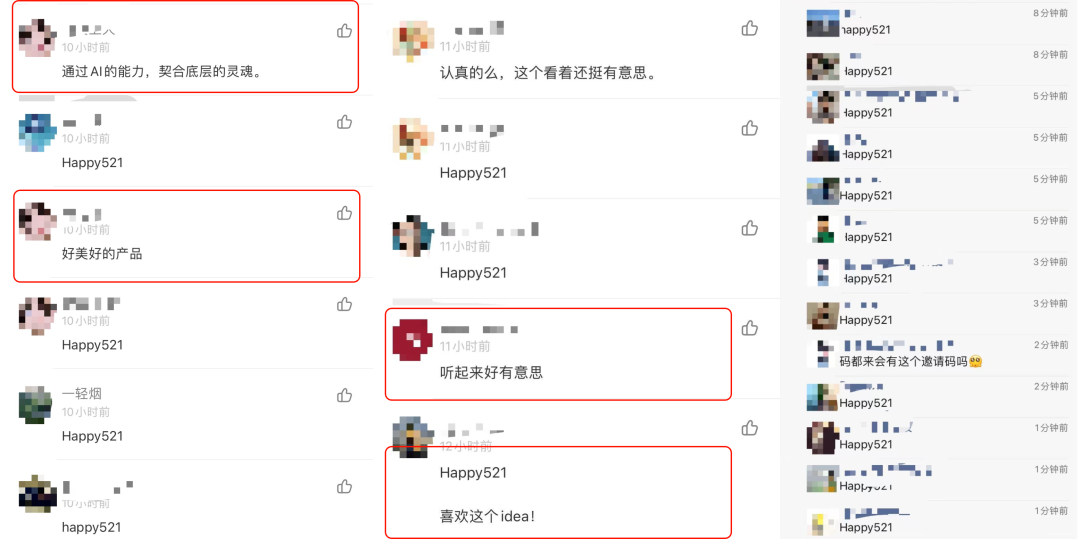Select the "听起来好有意思" comment text
This screenshot has height=539, width=1080.
pos(491,373)
